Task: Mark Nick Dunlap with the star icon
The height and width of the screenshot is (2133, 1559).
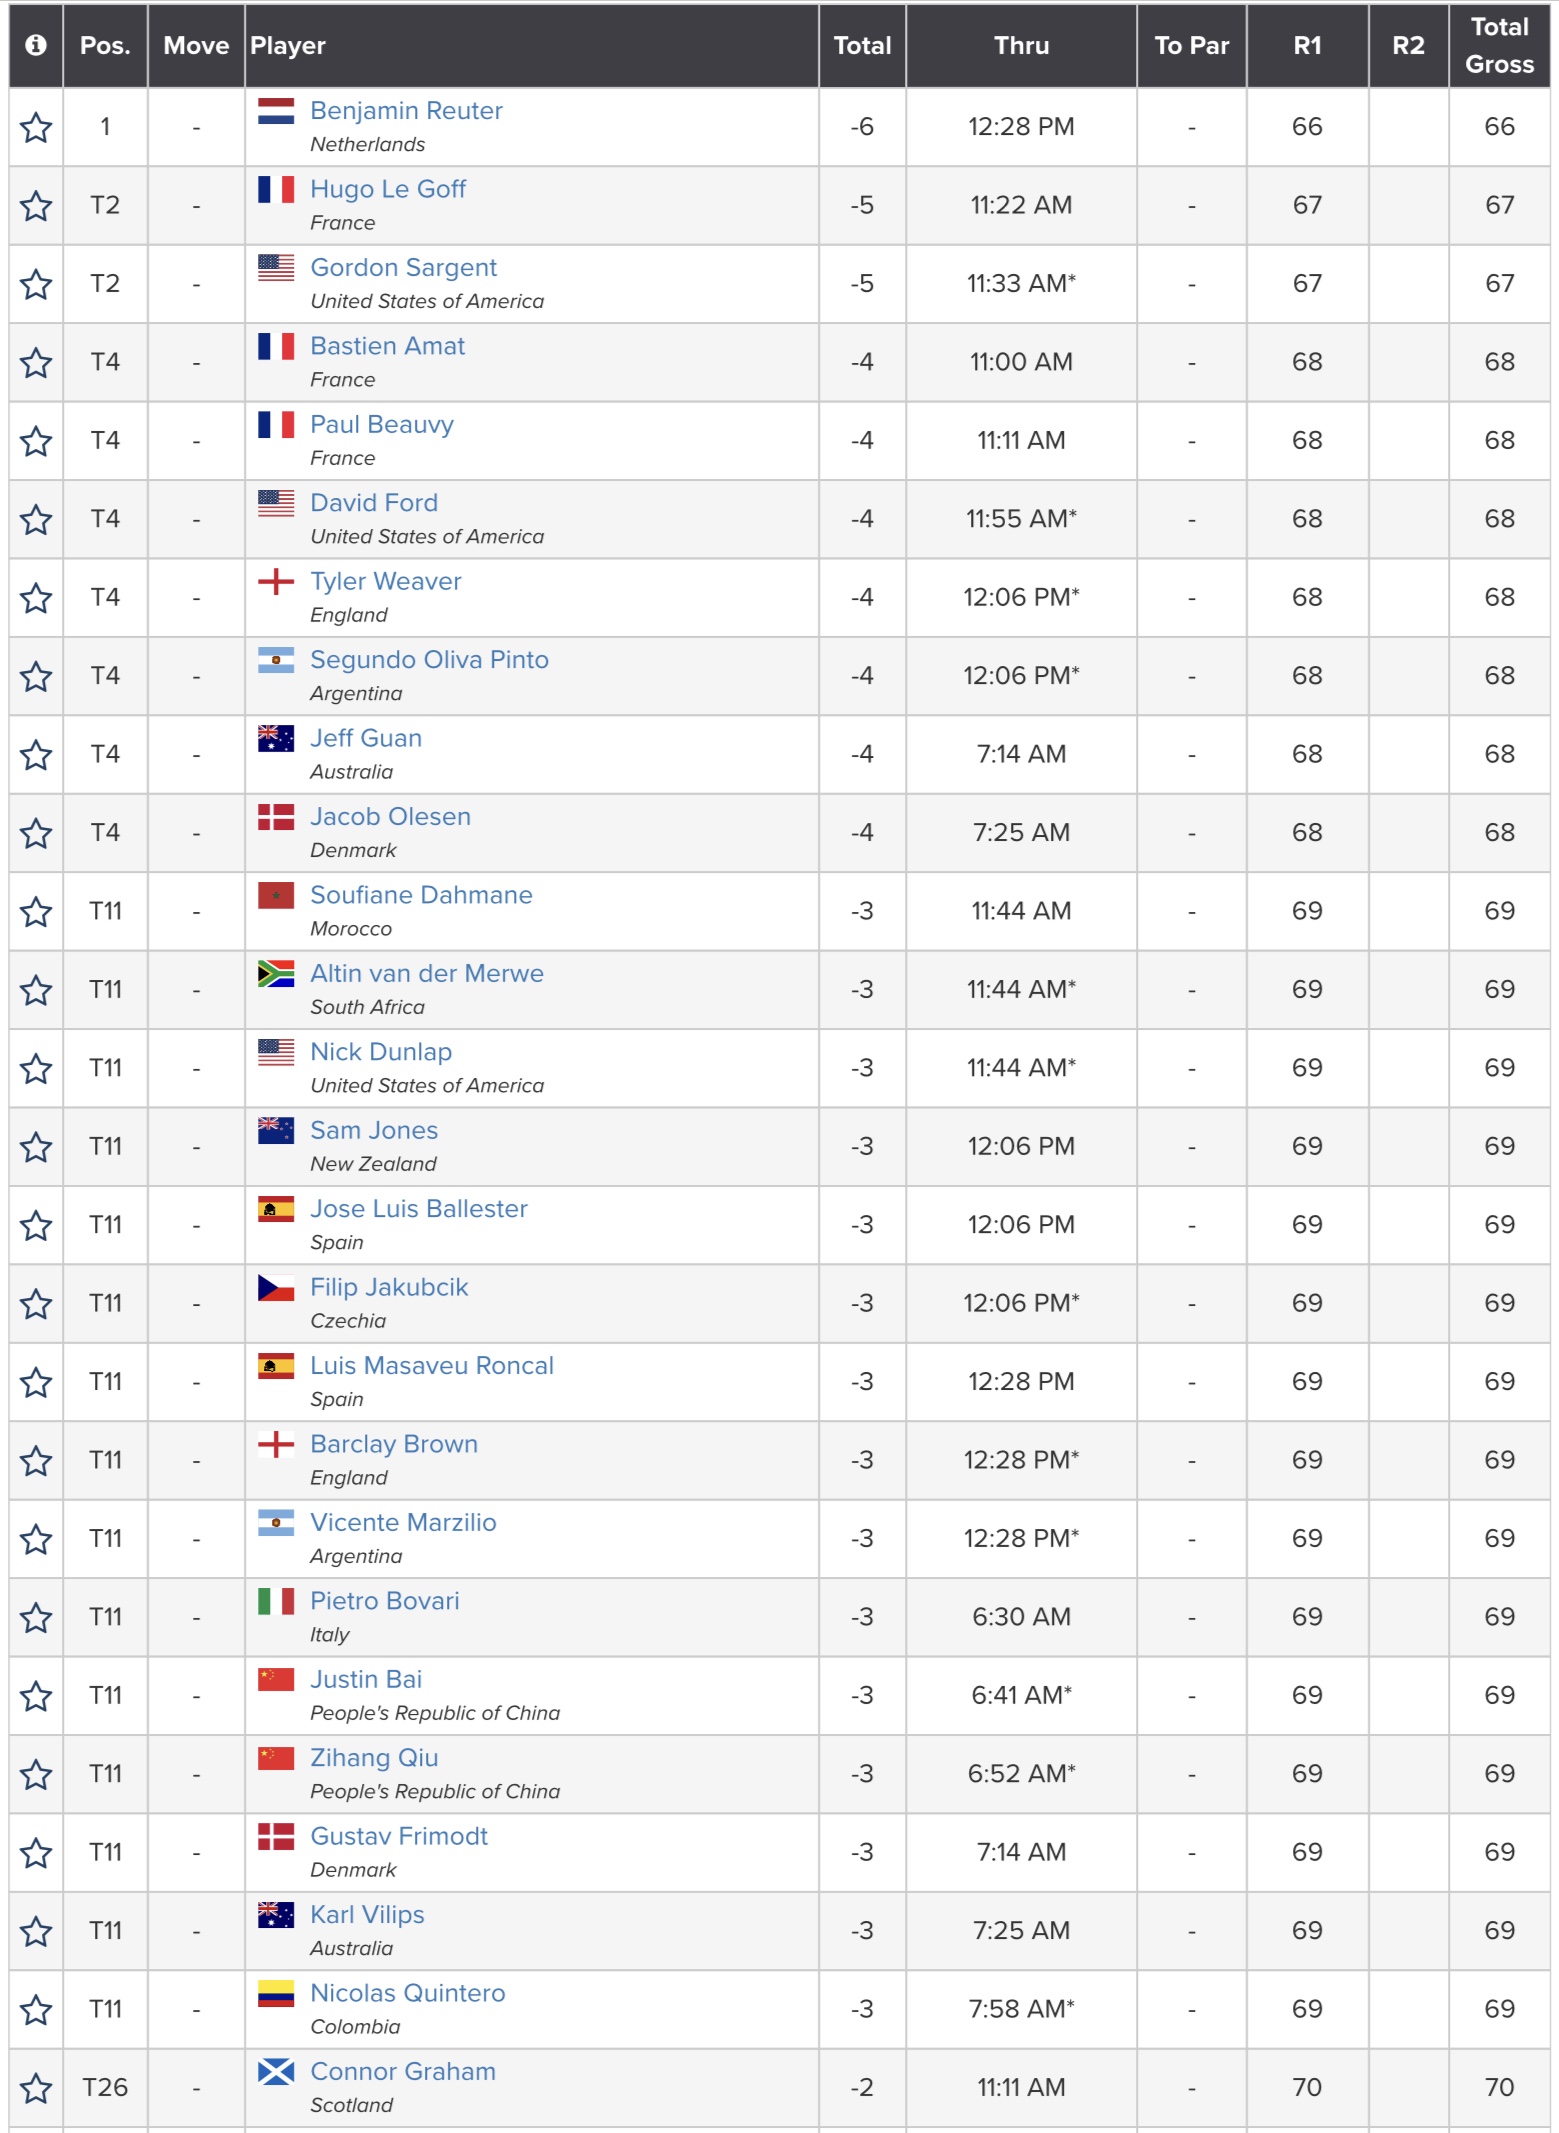Action: point(36,1069)
